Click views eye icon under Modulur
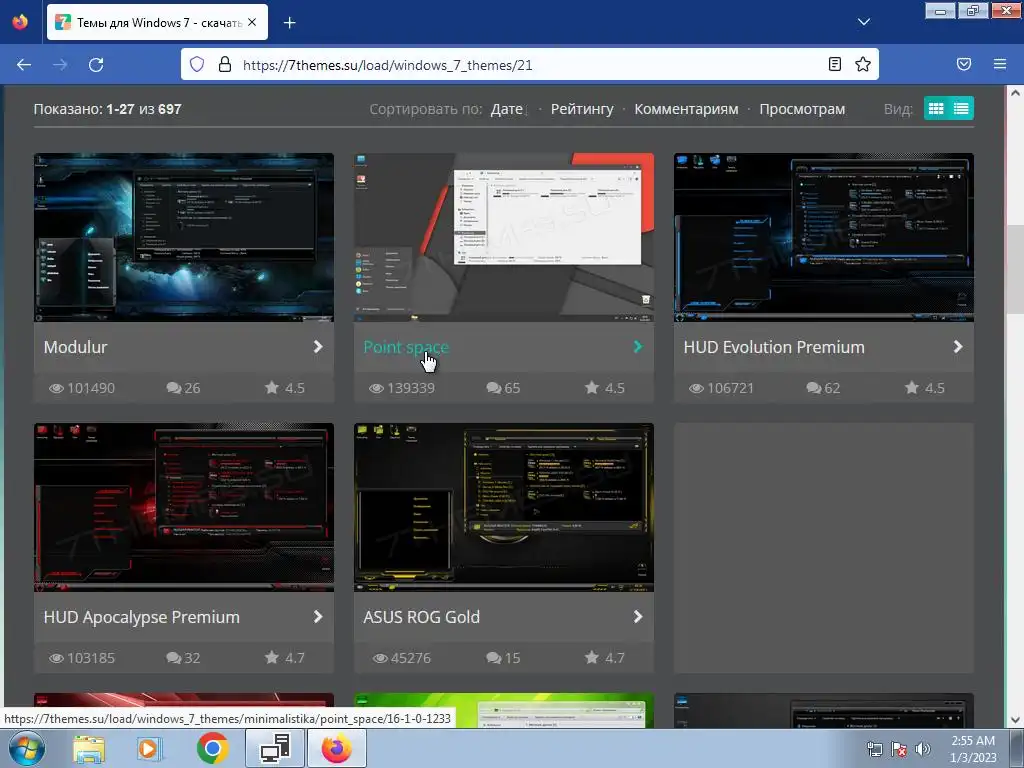Screen dimensions: 1024x768 [56, 388]
